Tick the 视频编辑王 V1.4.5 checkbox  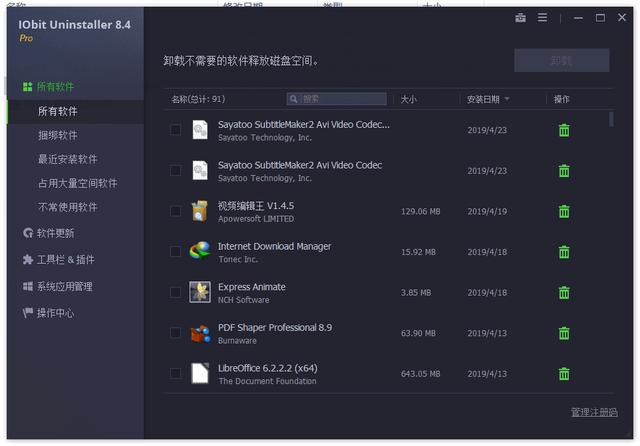click(x=176, y=211)
